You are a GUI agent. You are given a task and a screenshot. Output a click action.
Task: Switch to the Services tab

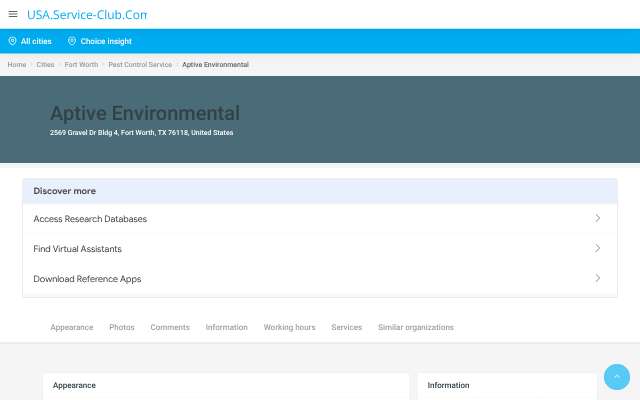(x=347, y=327)
